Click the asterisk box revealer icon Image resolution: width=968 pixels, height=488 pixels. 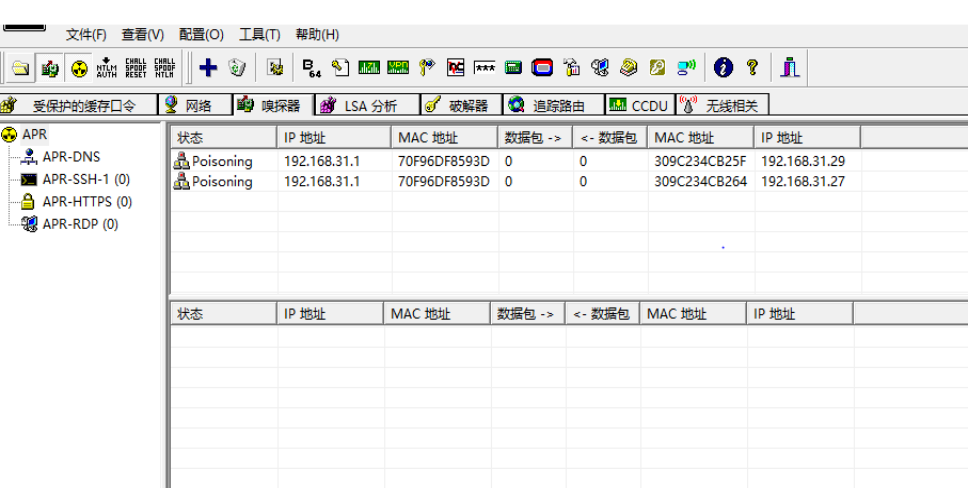485,67
